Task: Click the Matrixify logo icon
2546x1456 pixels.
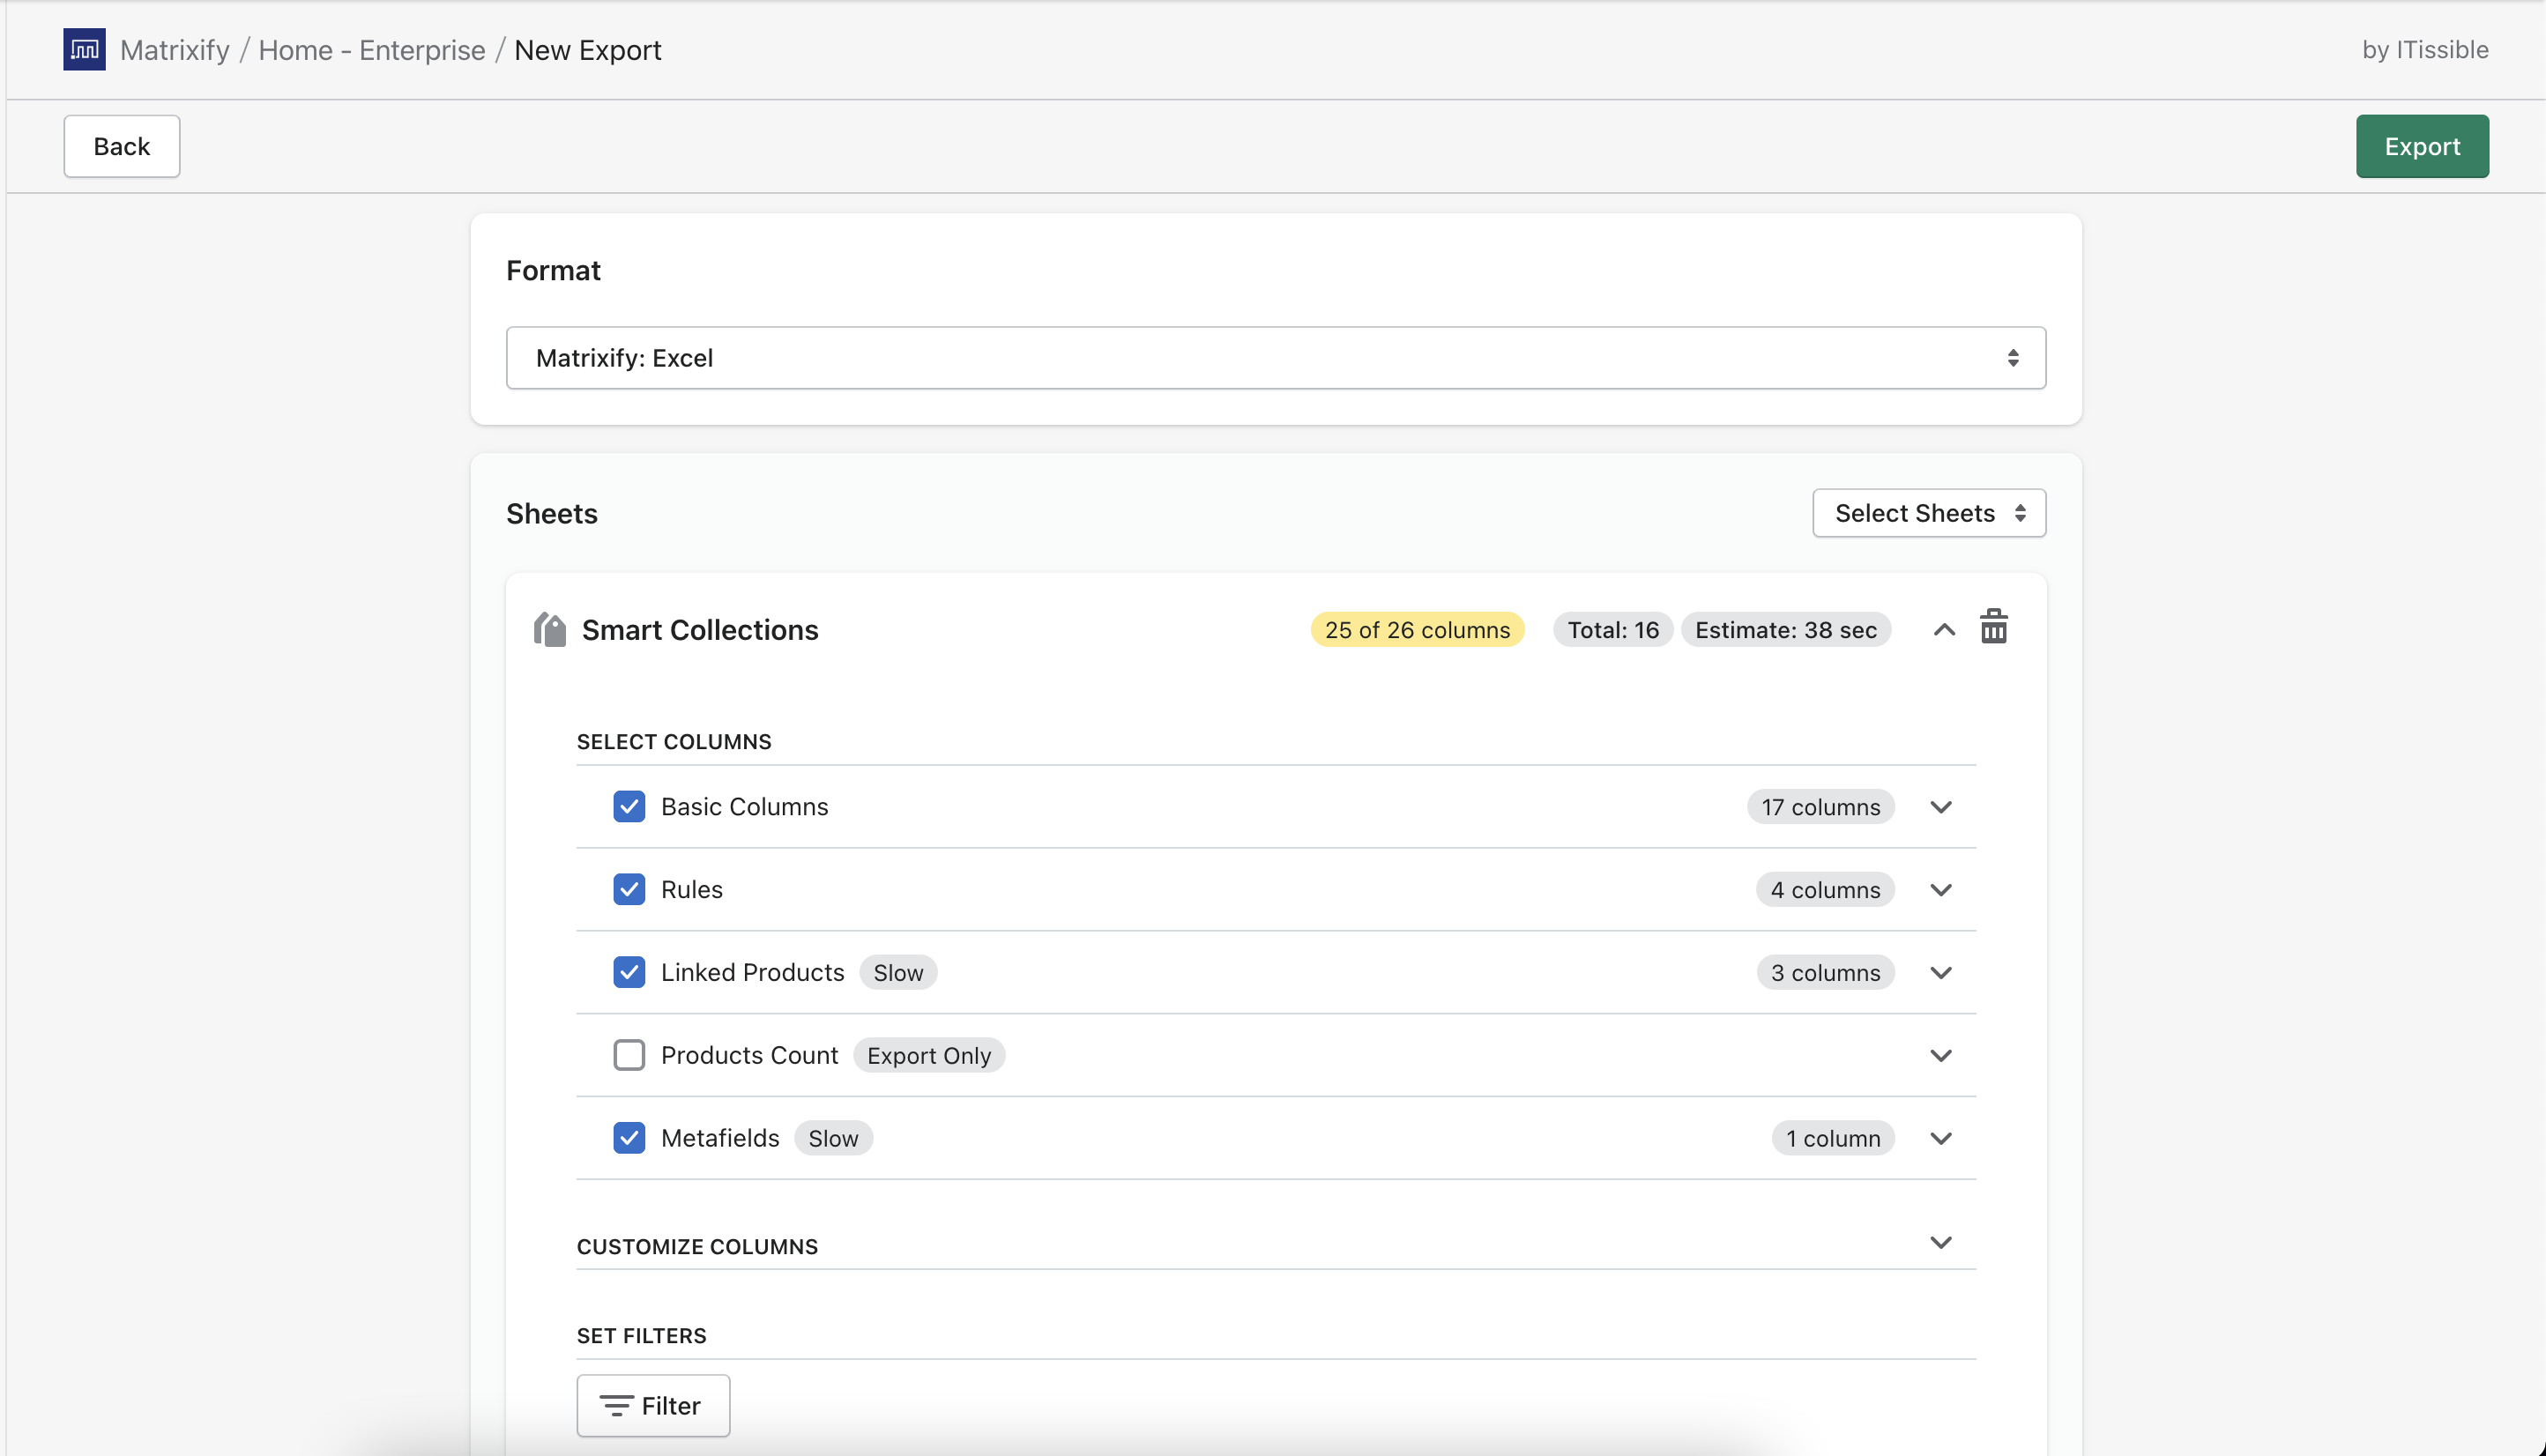Action: [x=84, y=49]
